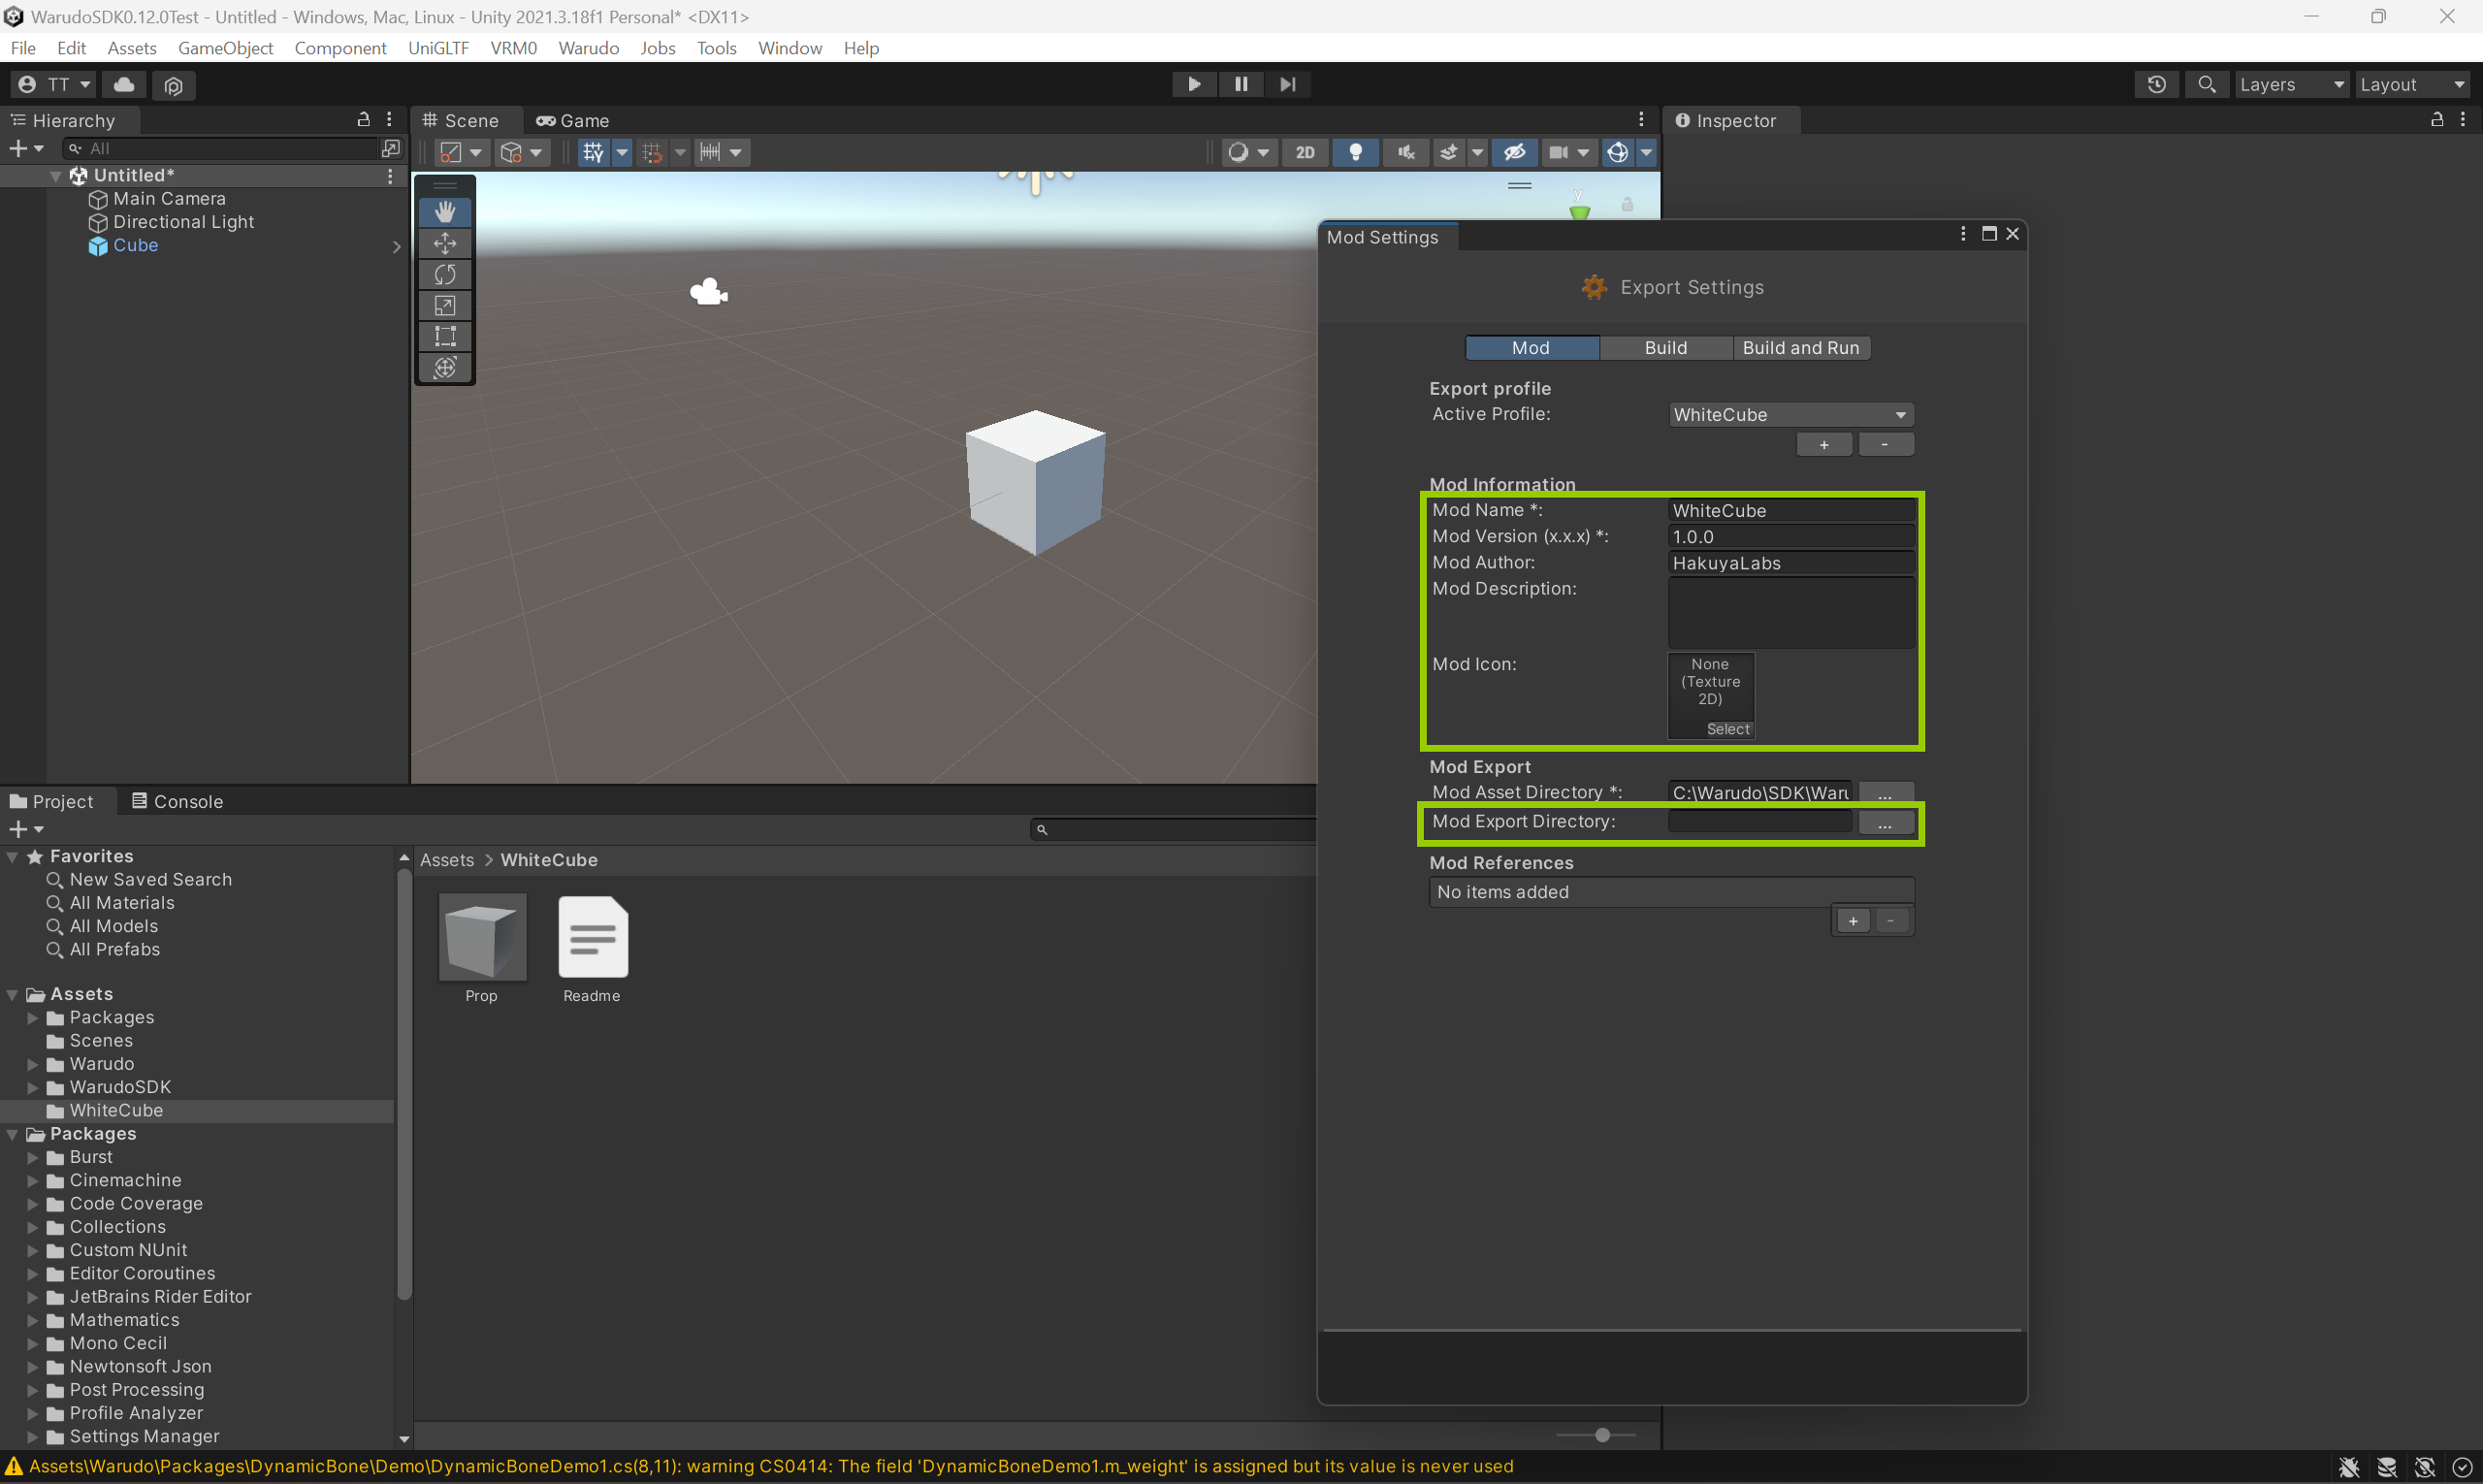Select the Hand view tool

click(x=445, y=212)
